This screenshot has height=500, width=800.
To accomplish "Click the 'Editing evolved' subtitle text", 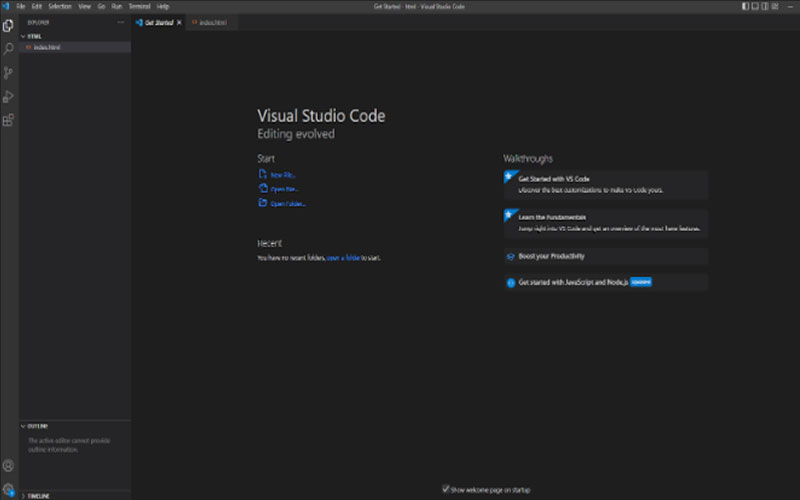I will click(296, 134).
